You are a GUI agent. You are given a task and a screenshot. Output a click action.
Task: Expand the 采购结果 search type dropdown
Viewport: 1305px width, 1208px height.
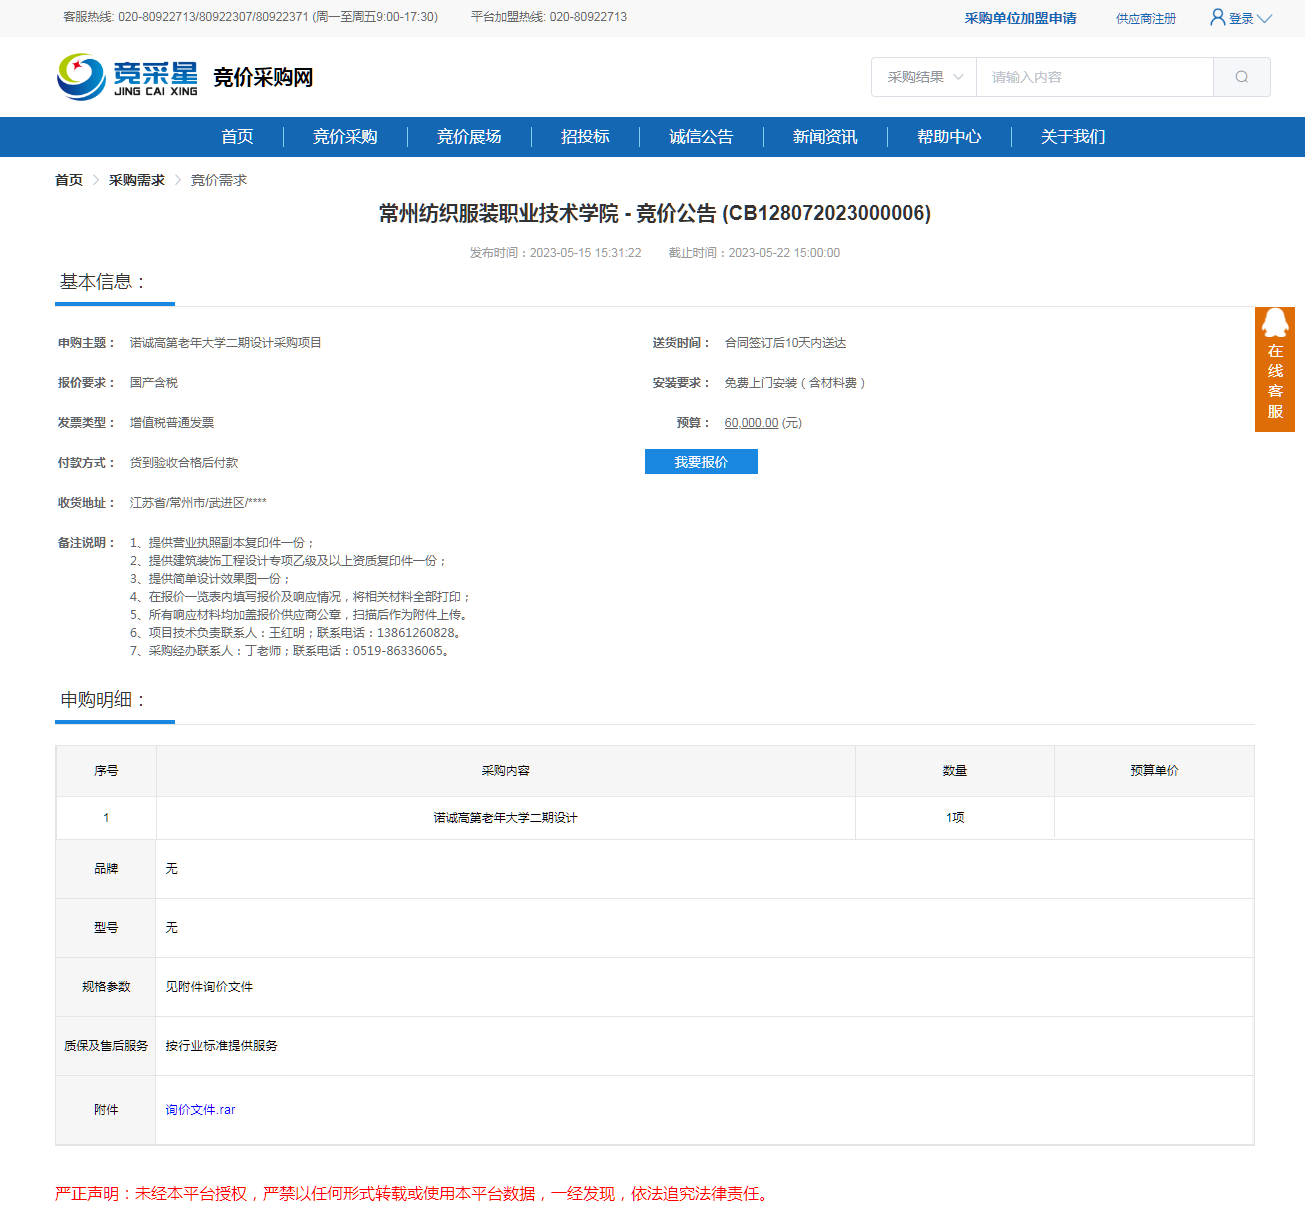924,77
